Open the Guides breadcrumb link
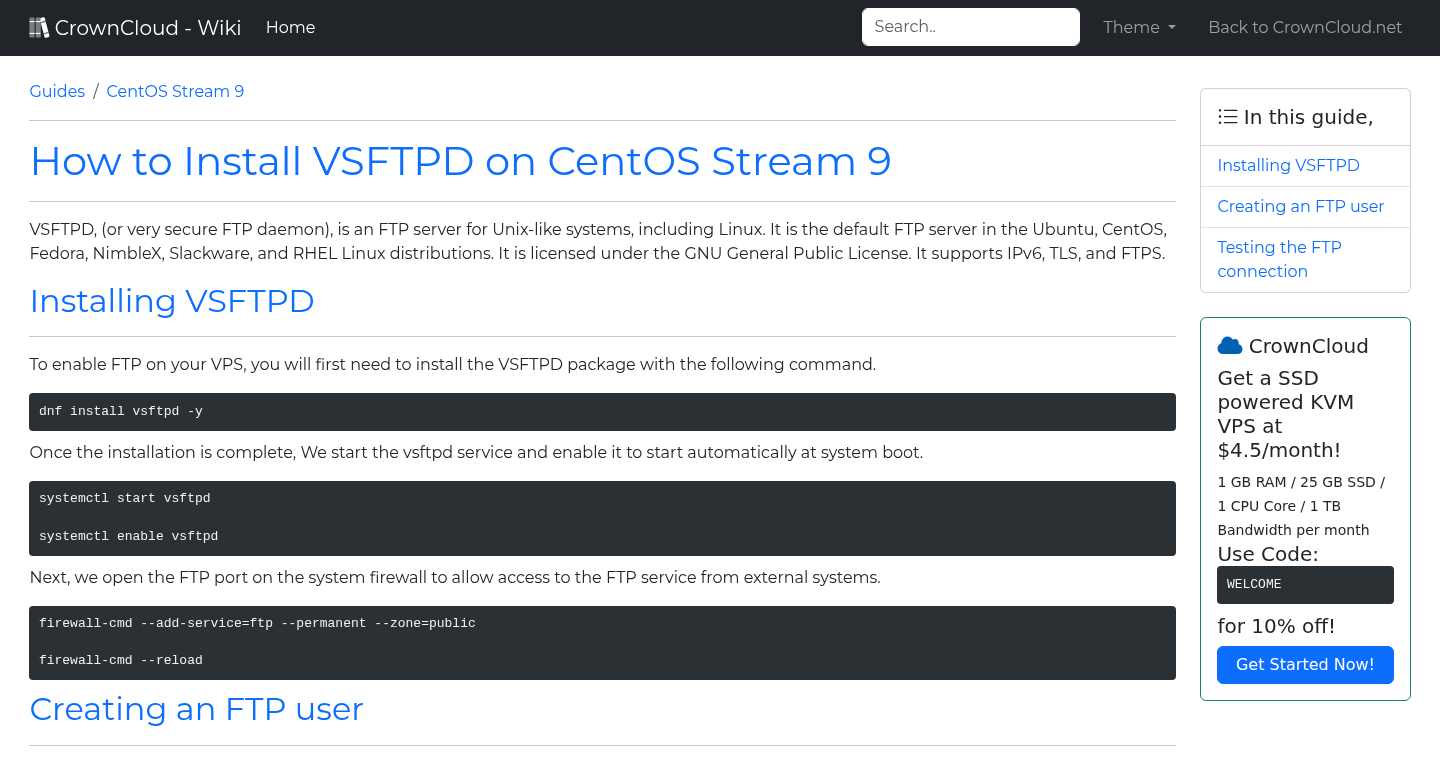The height and width of the screenshot is (761, 1440). click(x=57, y=91)
